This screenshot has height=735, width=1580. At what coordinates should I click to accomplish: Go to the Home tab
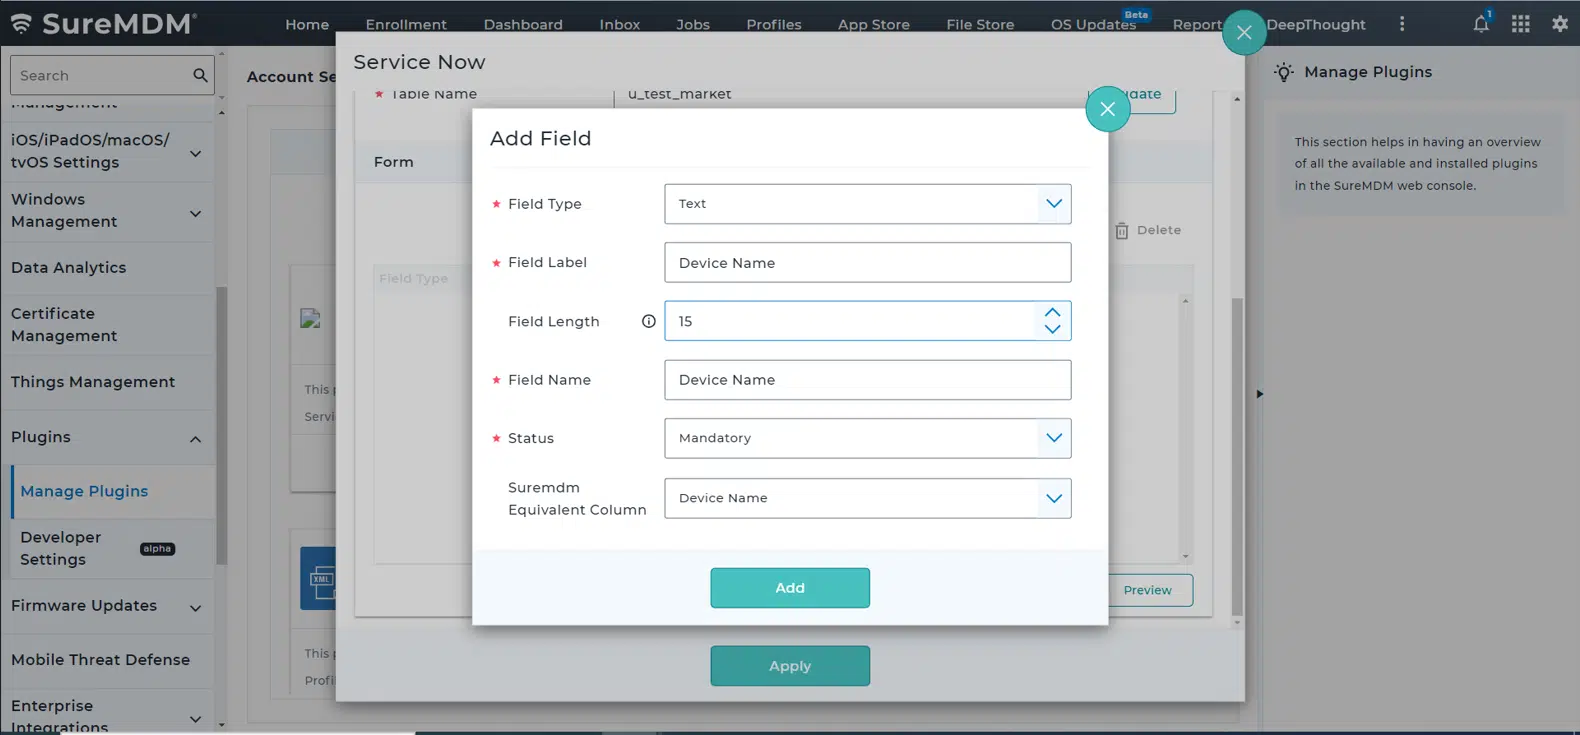307,24
